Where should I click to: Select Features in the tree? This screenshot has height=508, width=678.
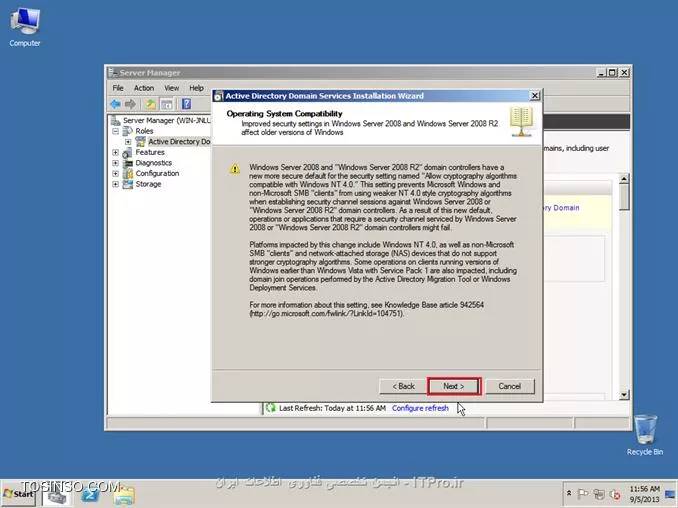click(x=150, y=152)
